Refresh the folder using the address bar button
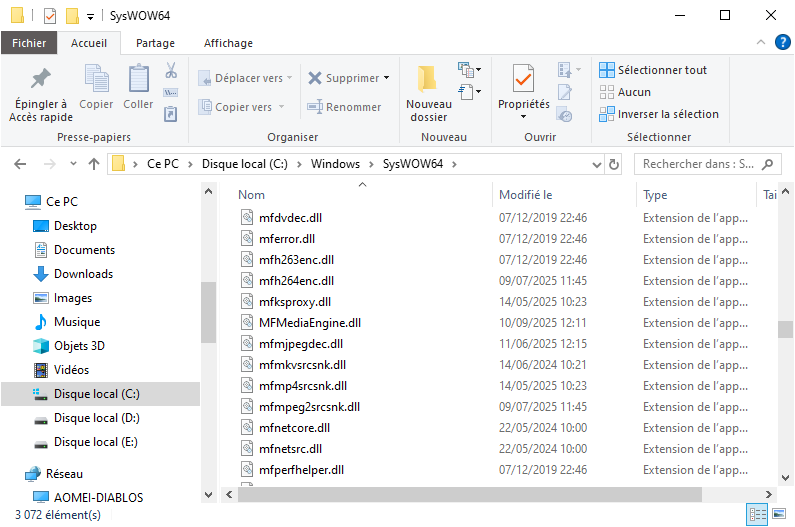This screenshot has height=527, width=795. tap(613, 164)
